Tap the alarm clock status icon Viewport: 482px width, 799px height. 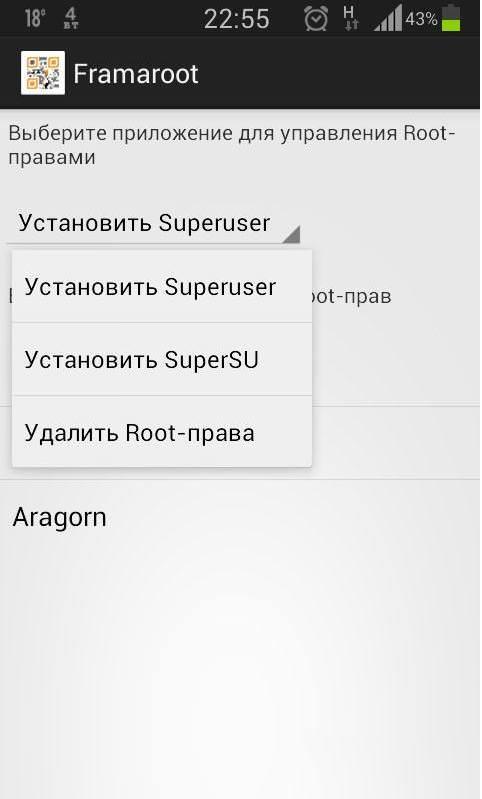[316, 19]
